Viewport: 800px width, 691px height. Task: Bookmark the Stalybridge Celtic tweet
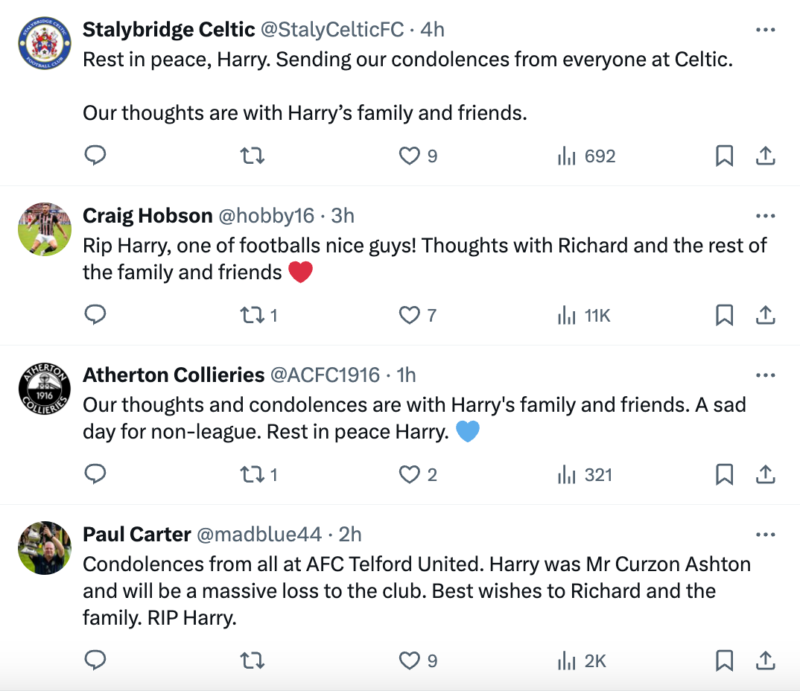[x=724, y=156]
